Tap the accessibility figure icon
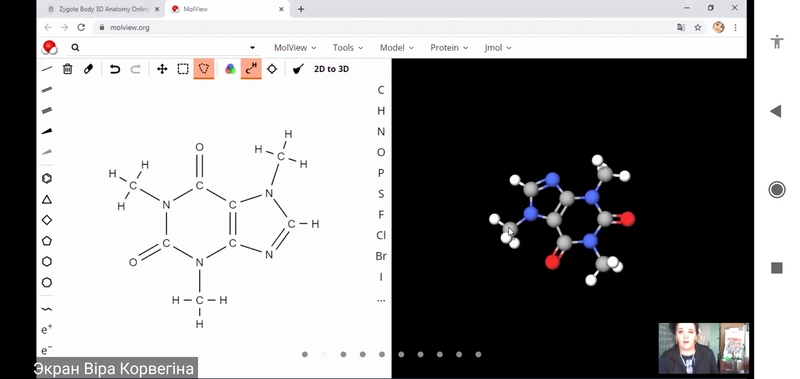Image resolution: width=800 pixels, height=379 pixels. [x=777, y=41]
